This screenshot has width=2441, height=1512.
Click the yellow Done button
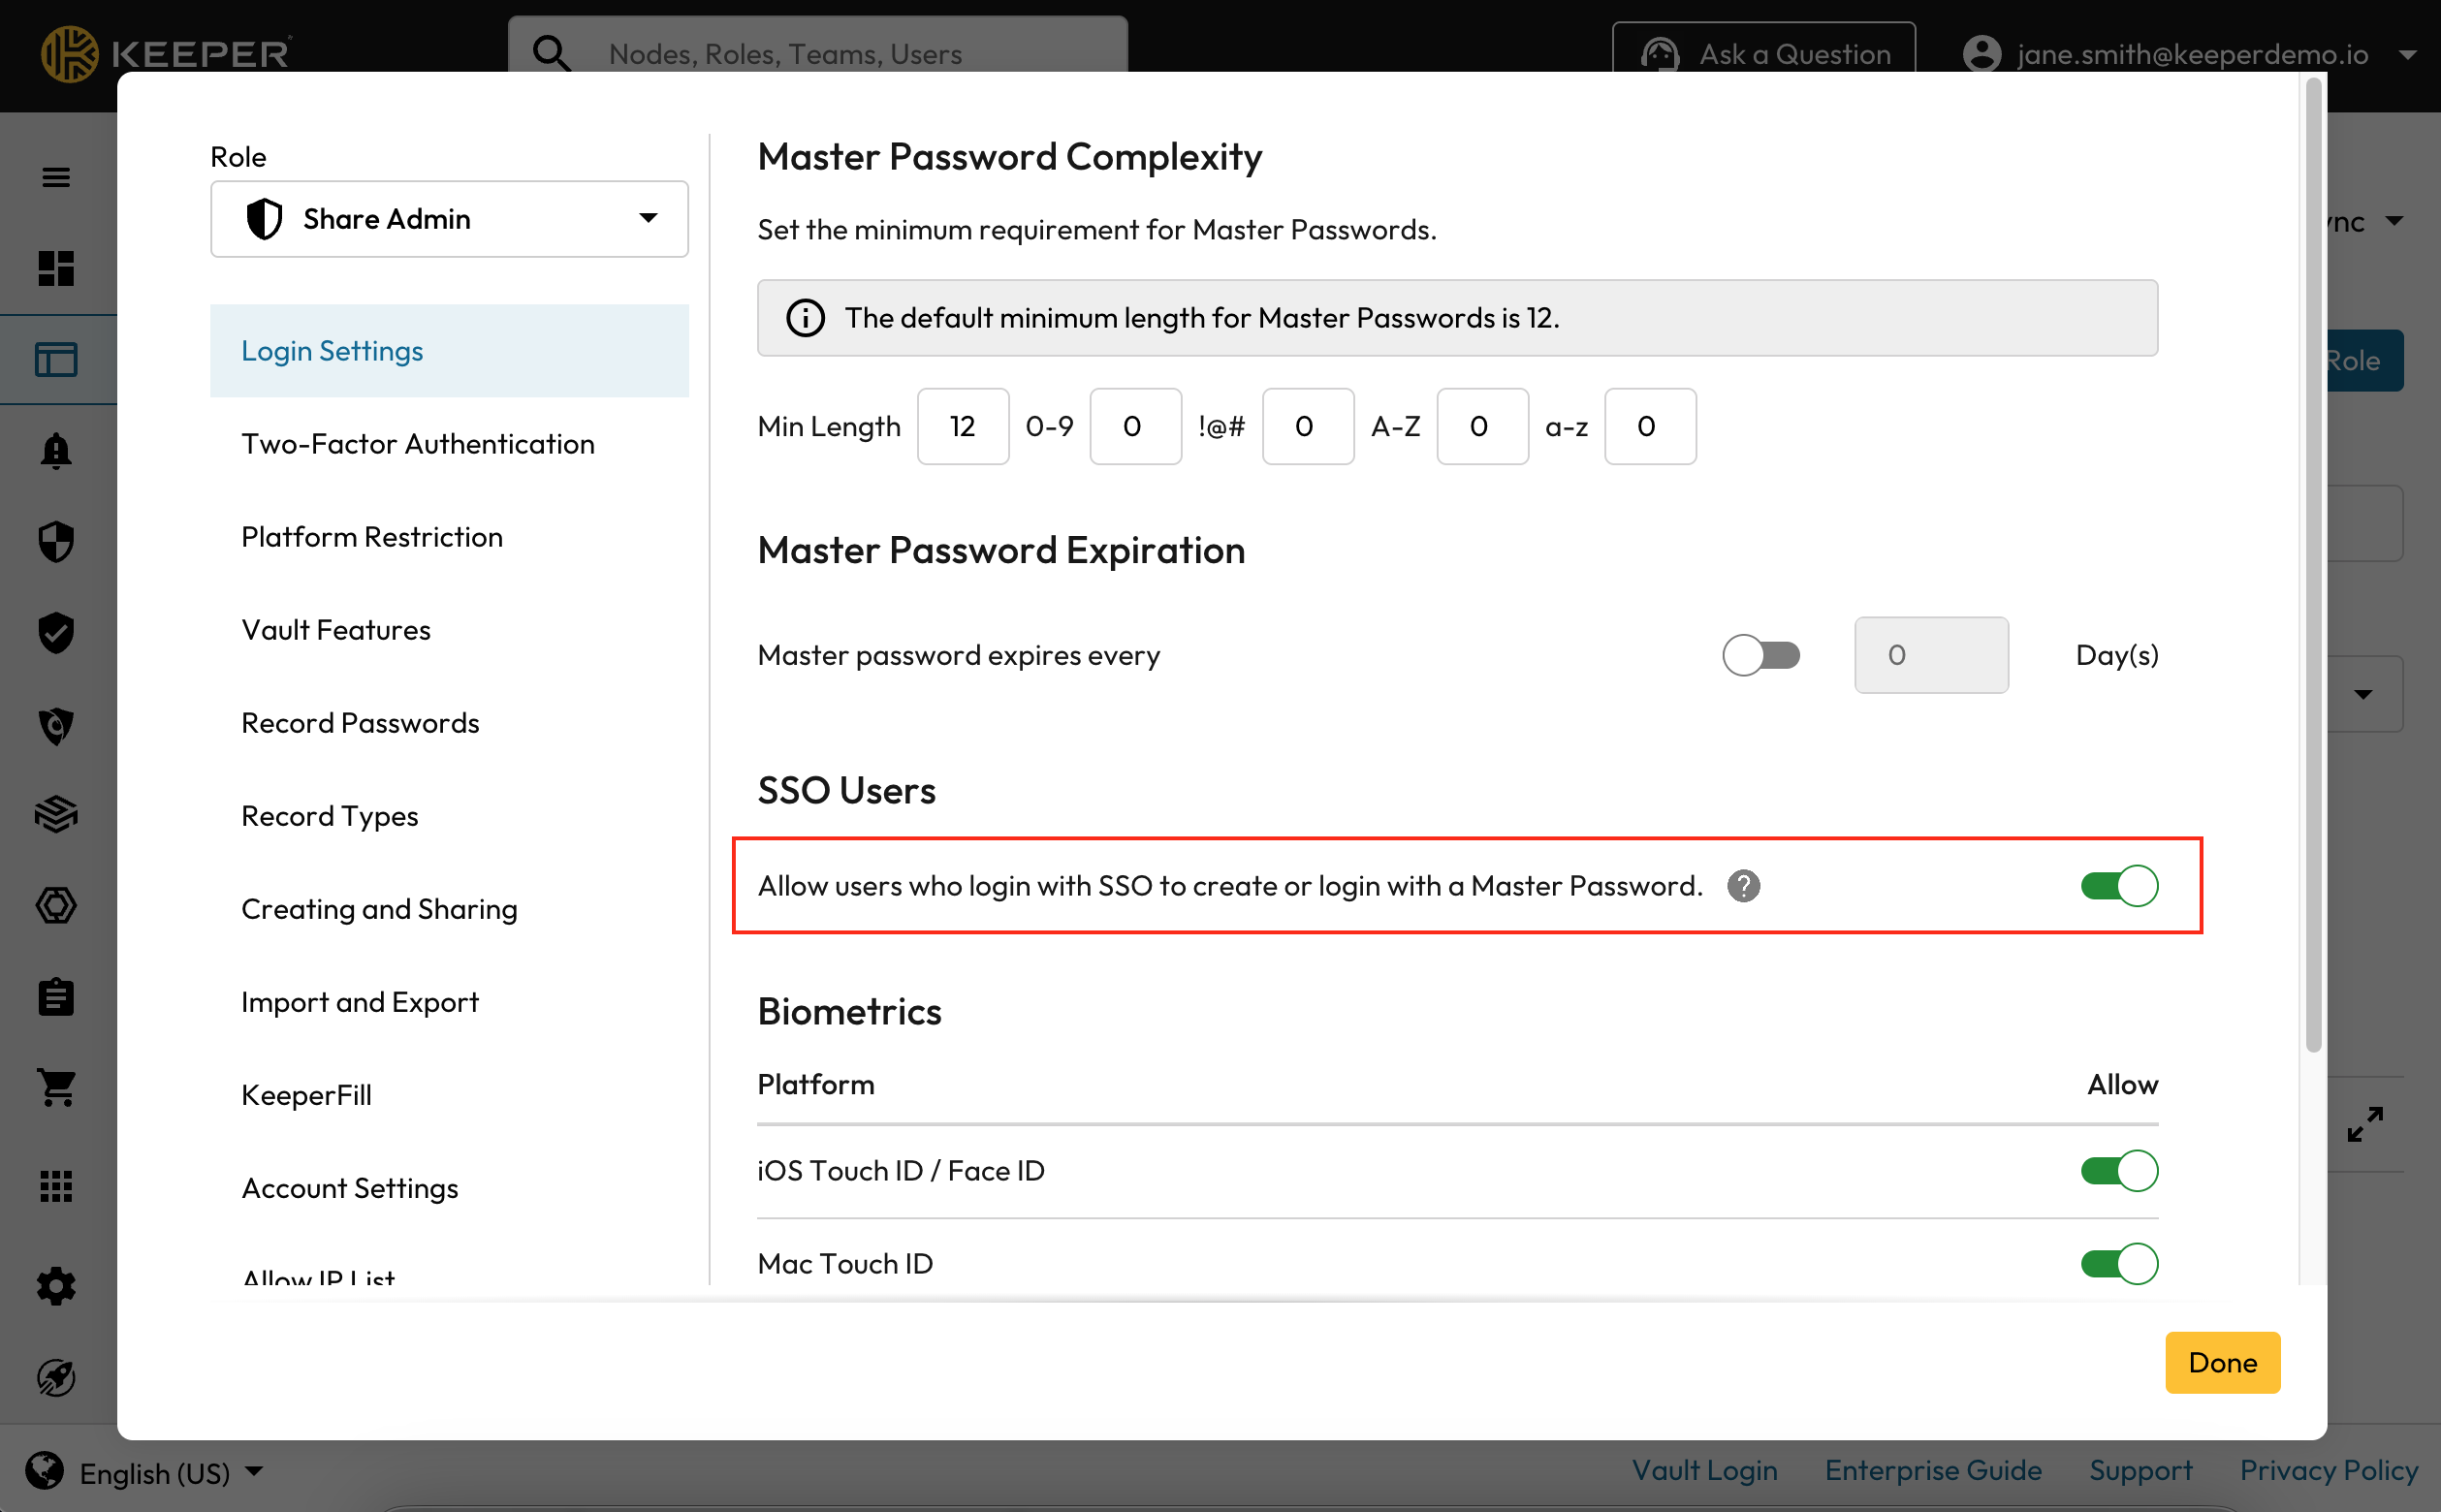click(2222, 1362)
